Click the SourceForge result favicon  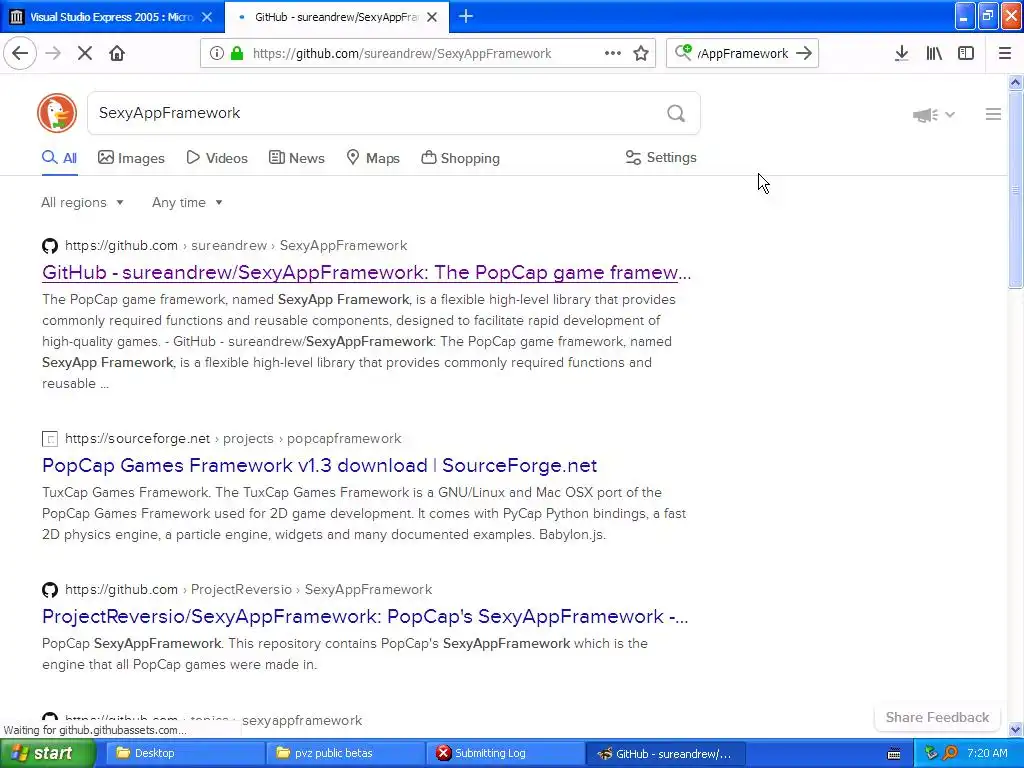50,439
